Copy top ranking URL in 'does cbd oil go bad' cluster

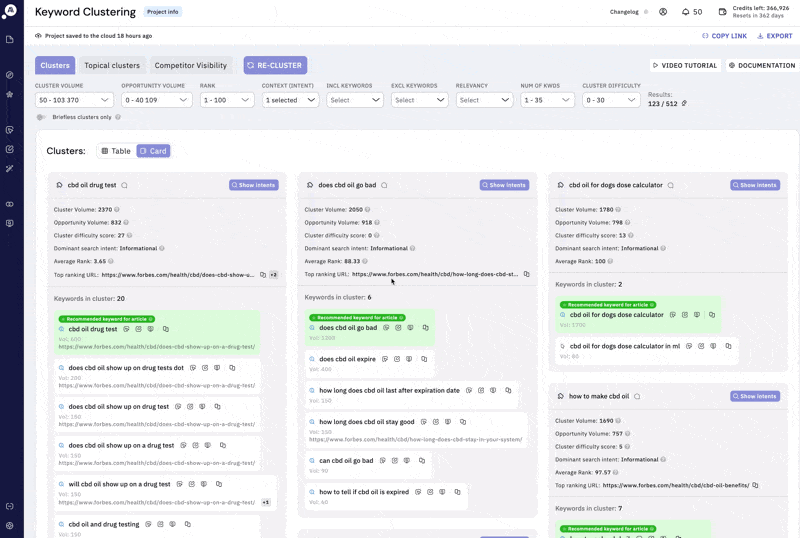pyautogui.click(x=527, y=274)
